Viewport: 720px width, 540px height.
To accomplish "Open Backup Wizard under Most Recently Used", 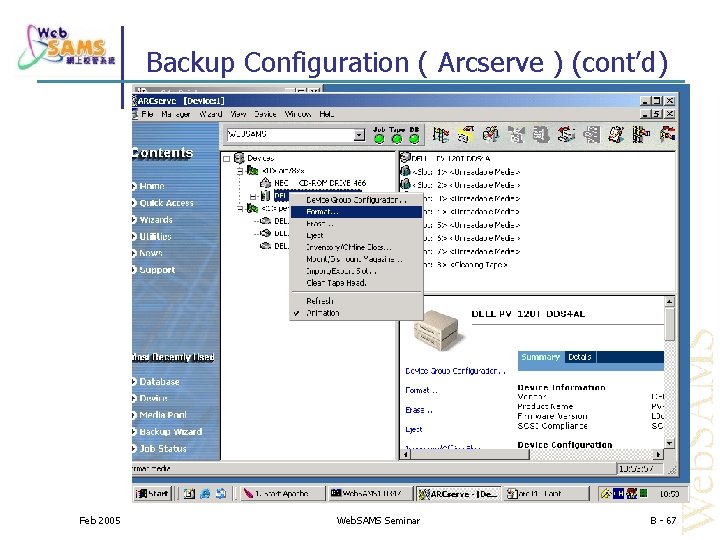I will [170, 432].
